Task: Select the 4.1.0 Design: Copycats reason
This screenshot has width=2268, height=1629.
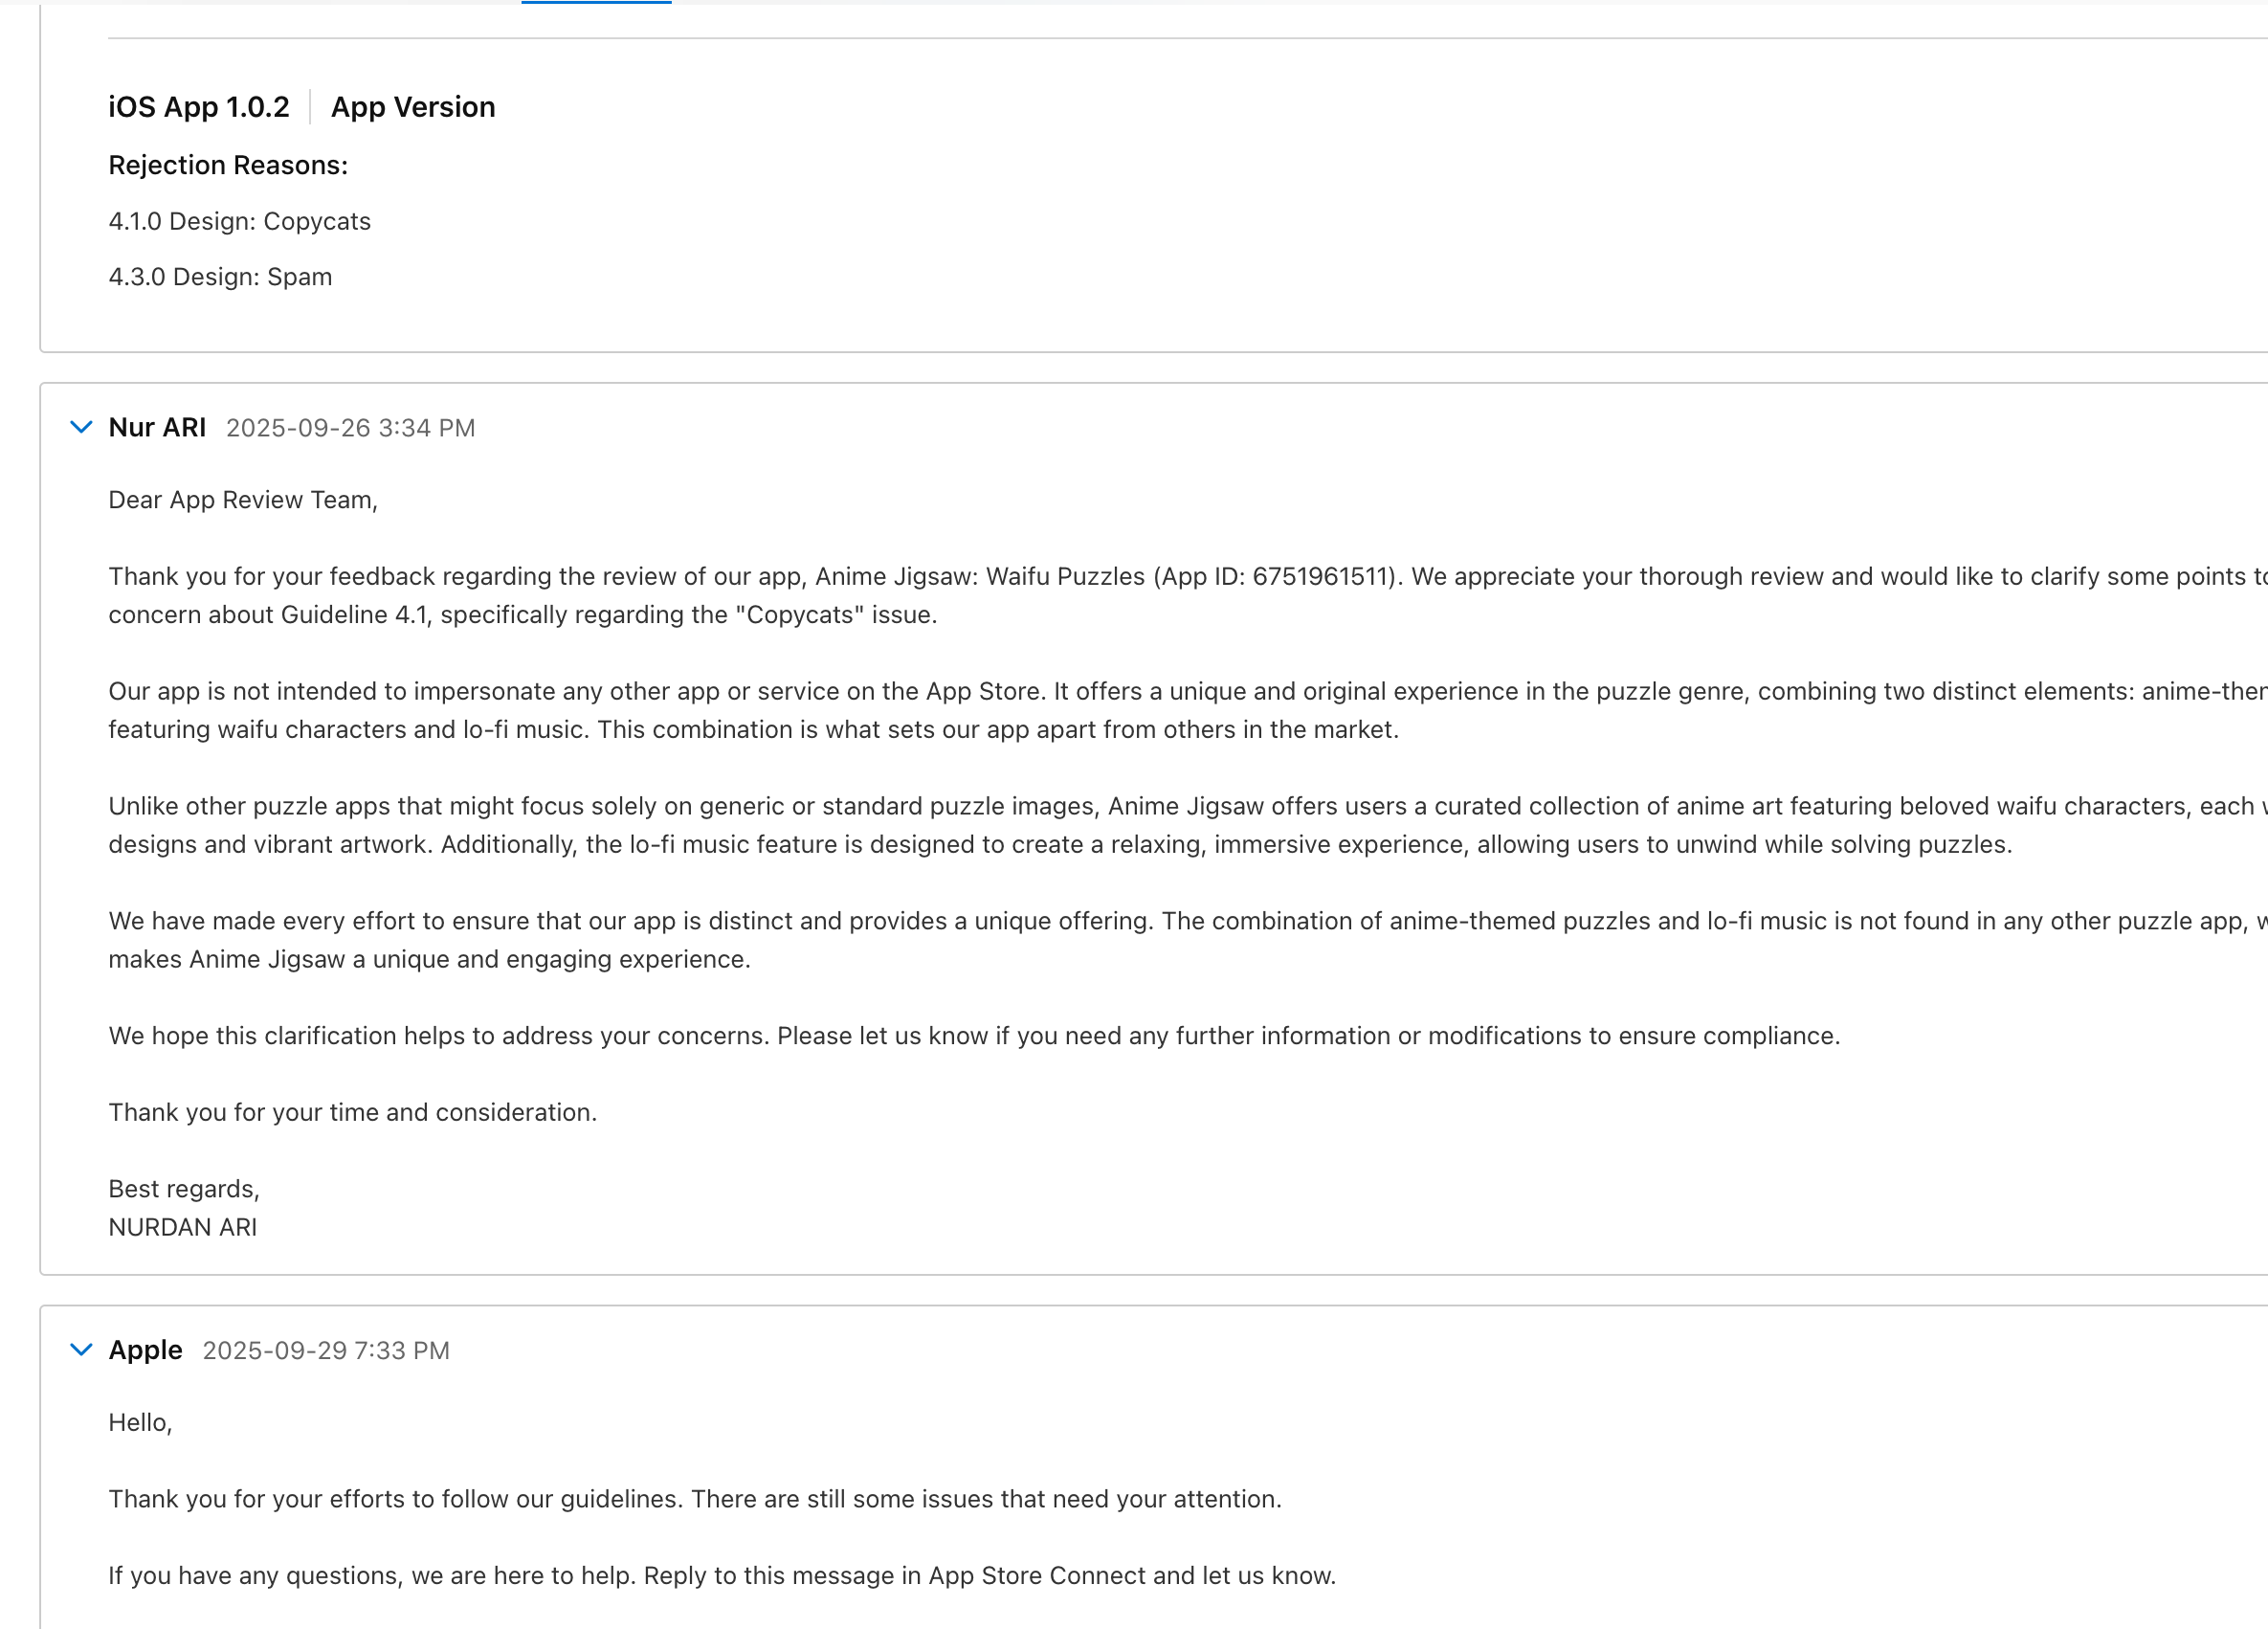Action: click(x=239, y=221)
